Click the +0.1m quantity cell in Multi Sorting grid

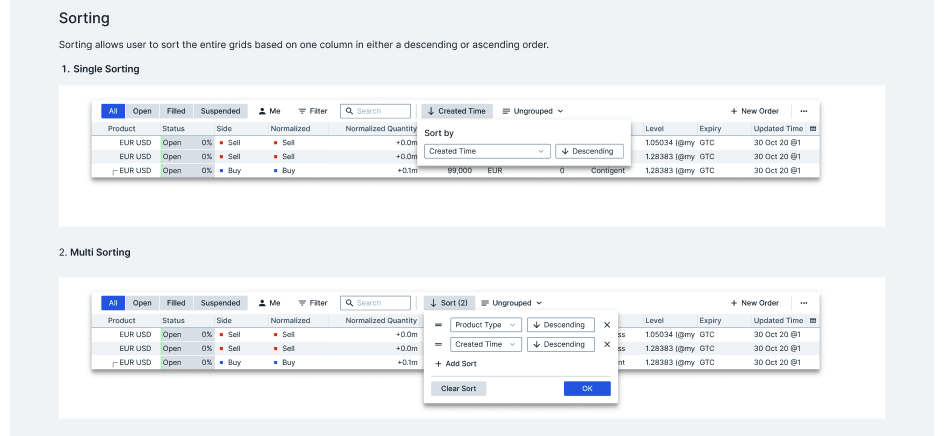(x=407, y=362)
